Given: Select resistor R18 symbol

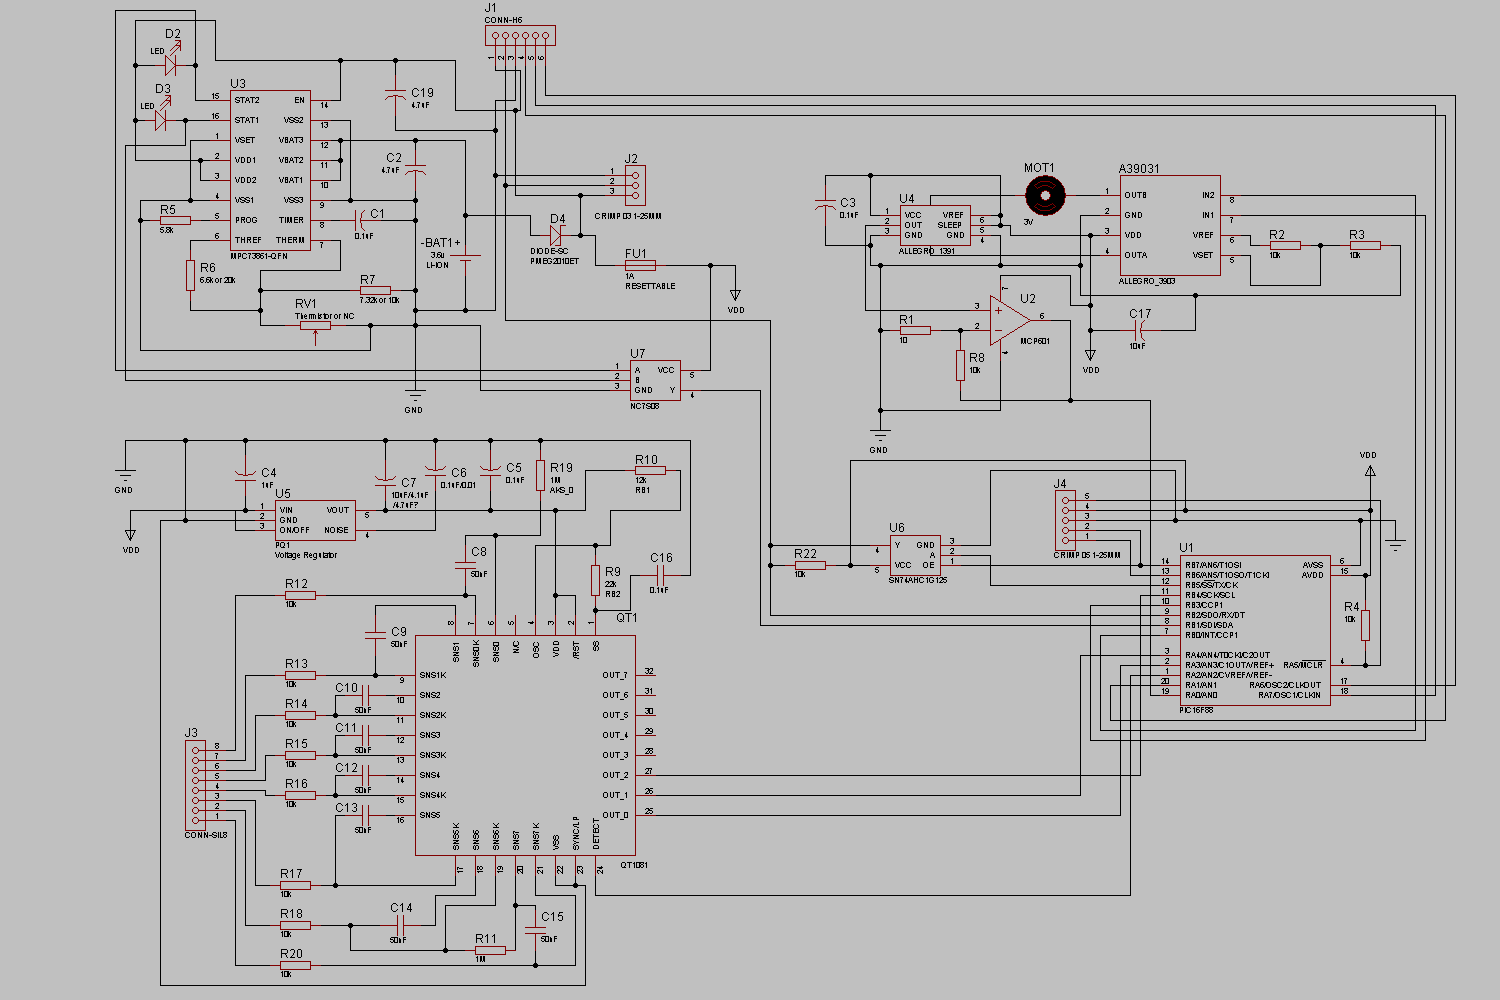Looking at the screenshot, I should (295, 925).
